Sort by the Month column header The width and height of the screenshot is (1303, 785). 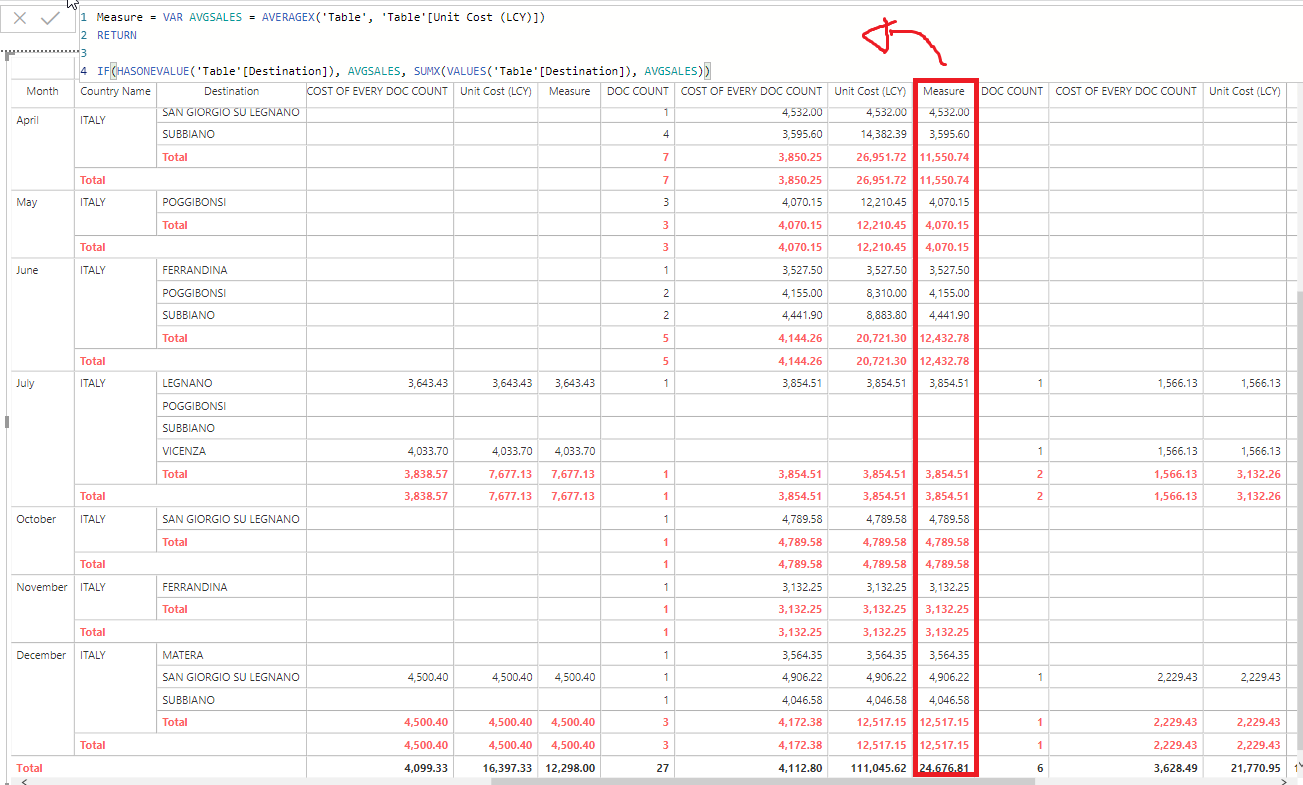click(42, 91)
